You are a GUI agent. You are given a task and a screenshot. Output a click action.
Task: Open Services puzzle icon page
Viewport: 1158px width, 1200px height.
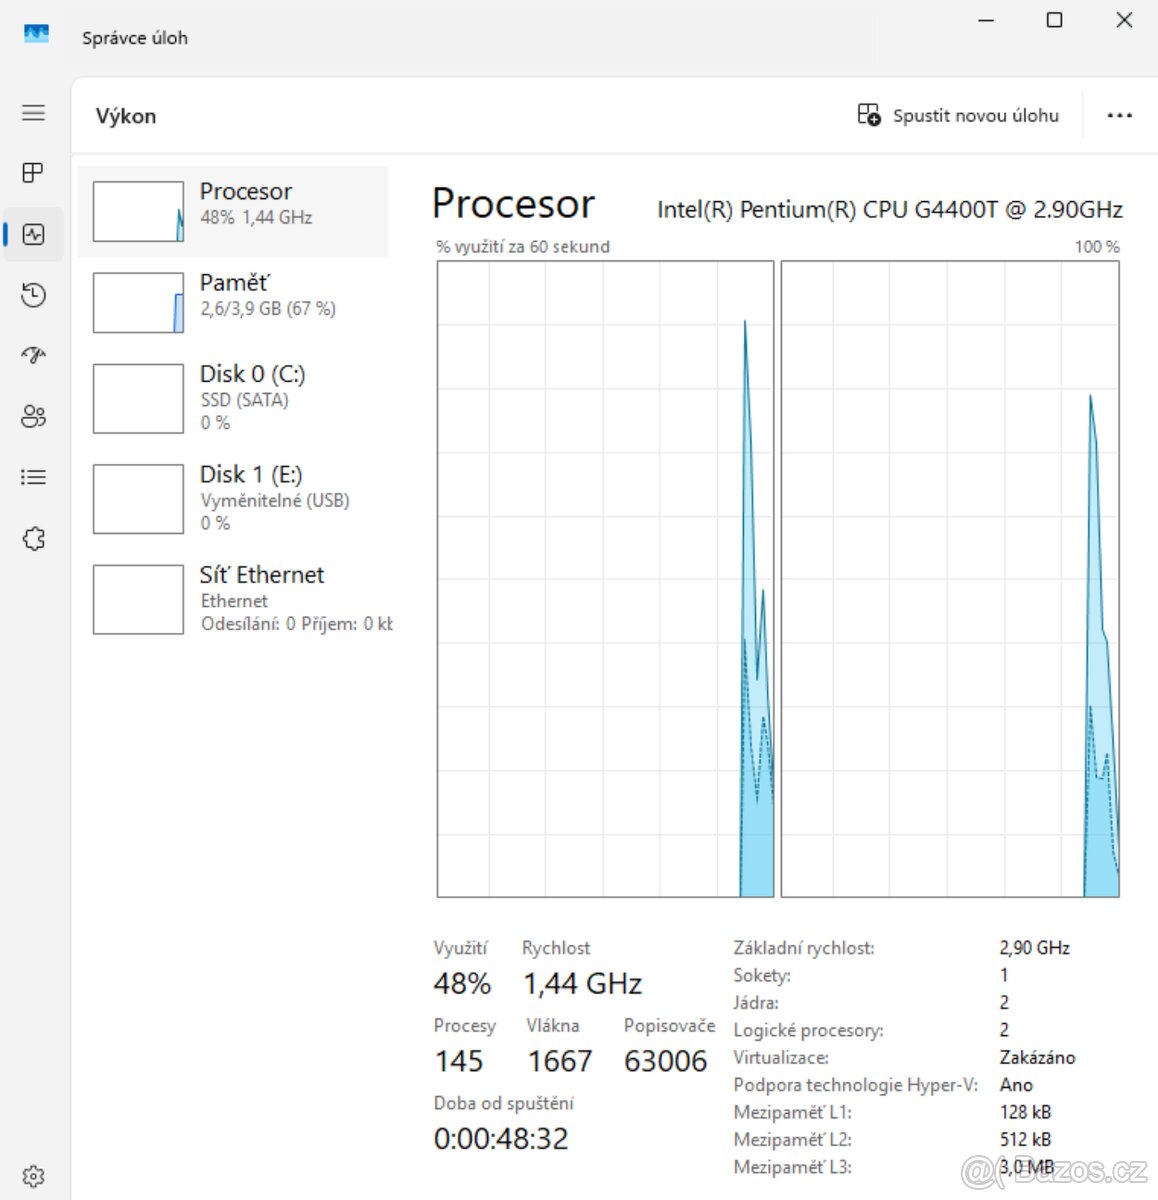[34, 538]
